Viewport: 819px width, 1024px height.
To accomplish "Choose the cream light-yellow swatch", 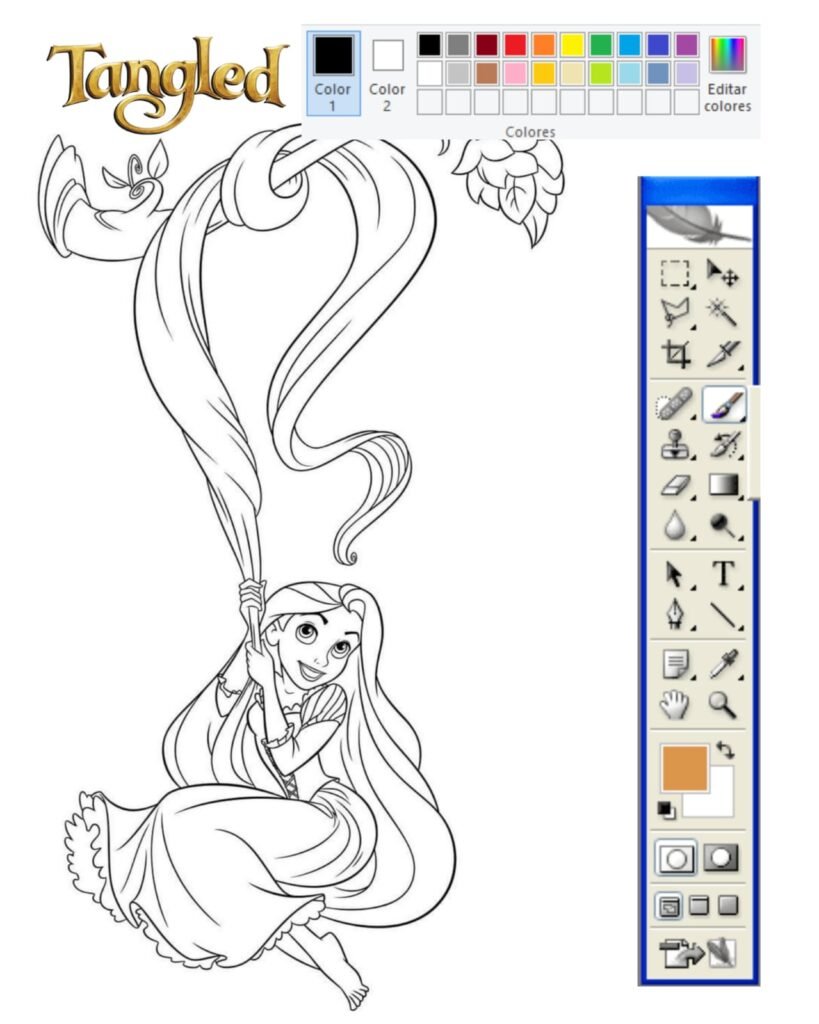I will pos(573,73).
